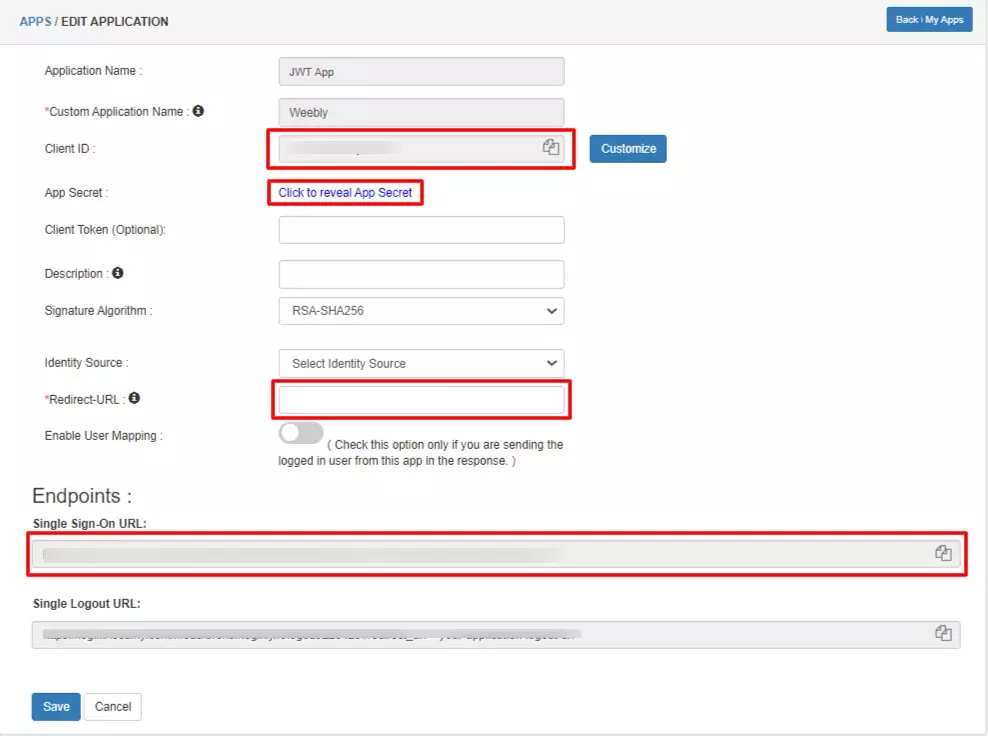The width and height of the screenshot is (988, 736).
Task: Cancel editing the application
Action: pyautogui.click(x=113, y=706)
